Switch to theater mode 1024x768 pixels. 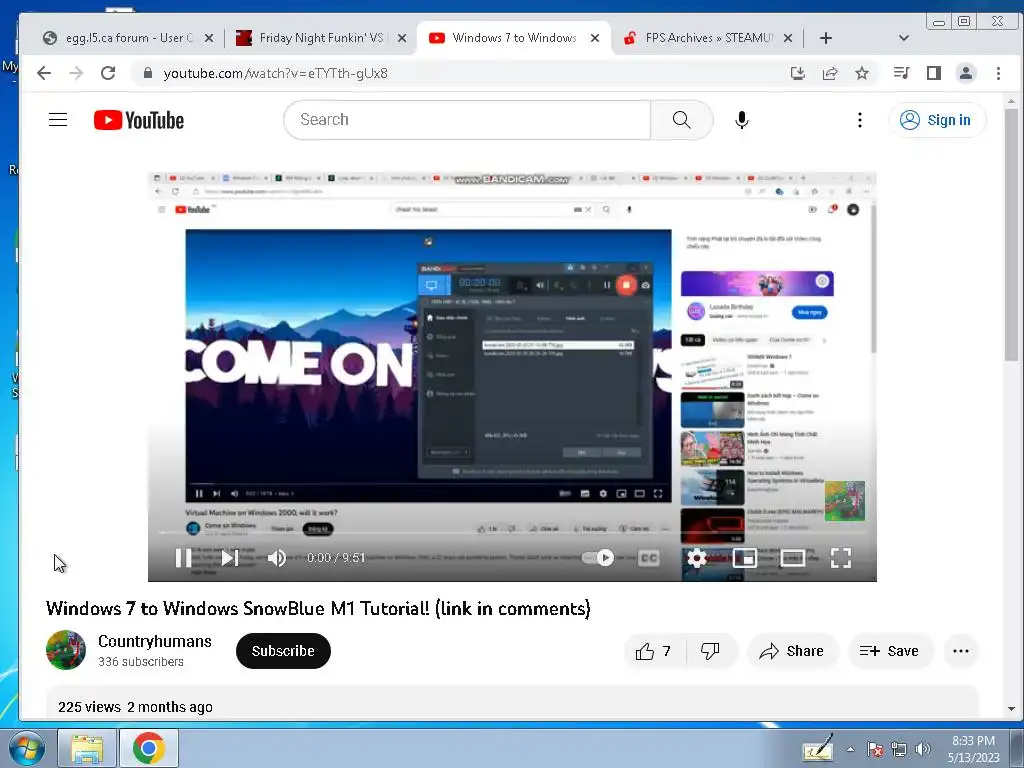[792, 558]
